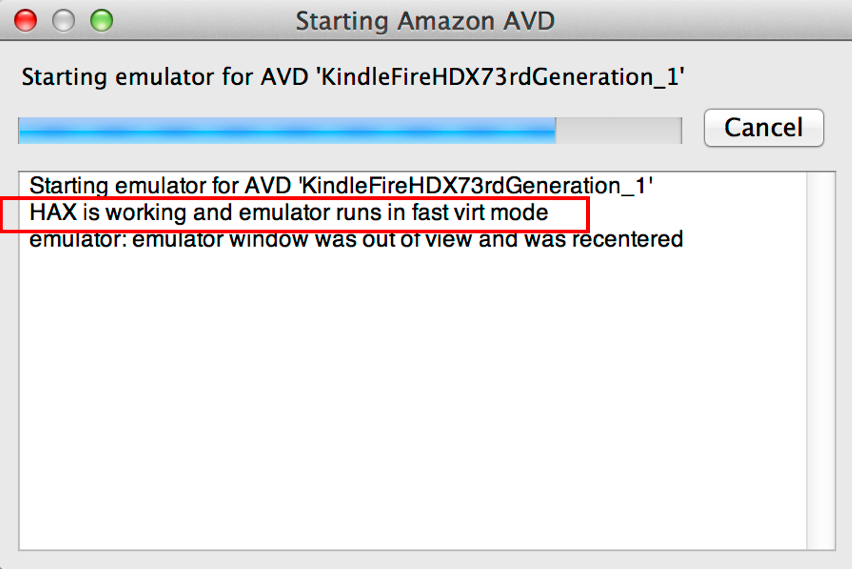Close the Starting Amazon AVD window

pos(25,20)
